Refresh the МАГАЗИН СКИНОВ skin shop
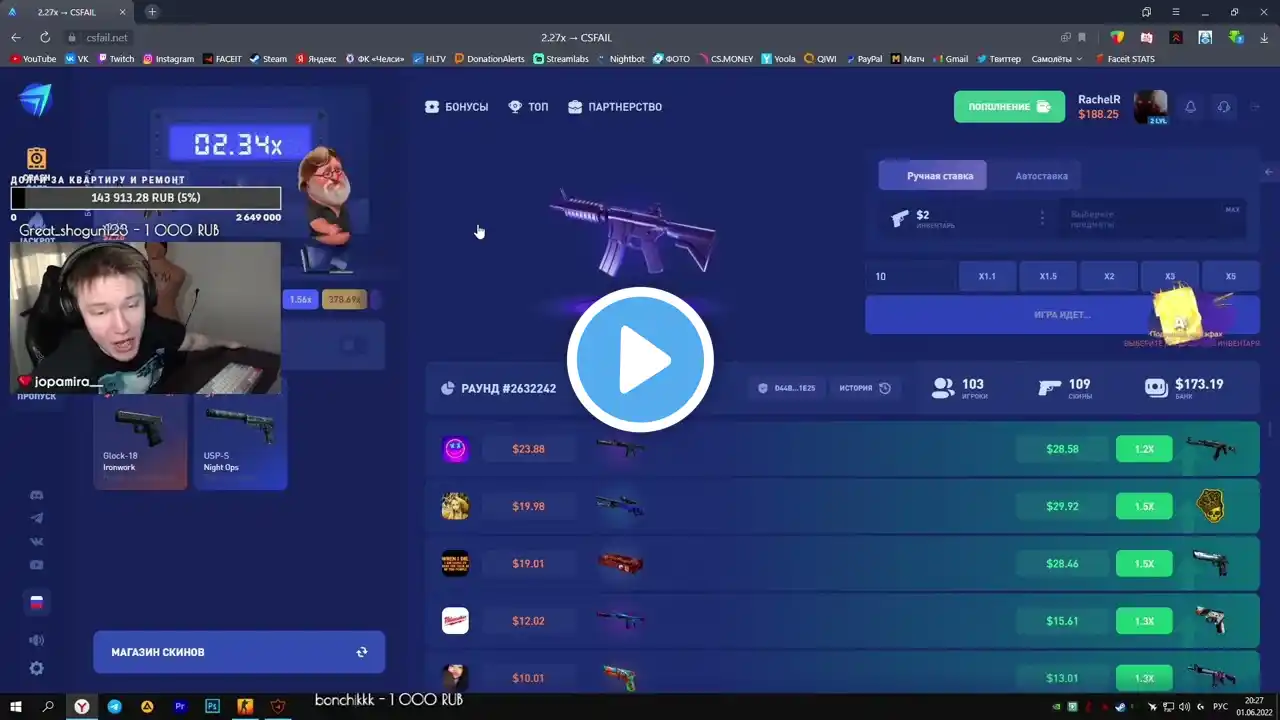 point(362,652)
